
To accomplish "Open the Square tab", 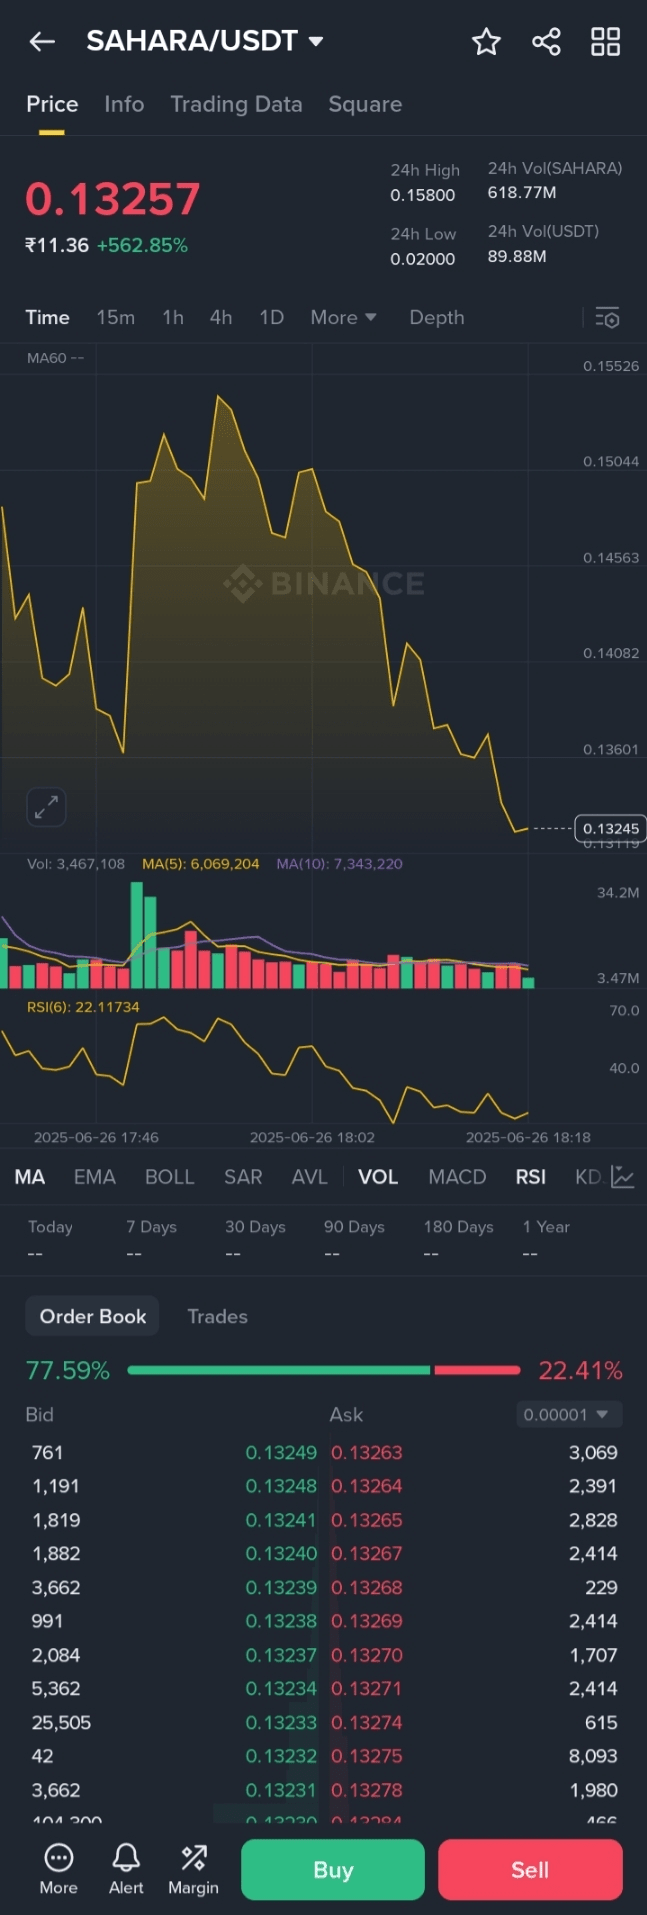I will point(365,104).
